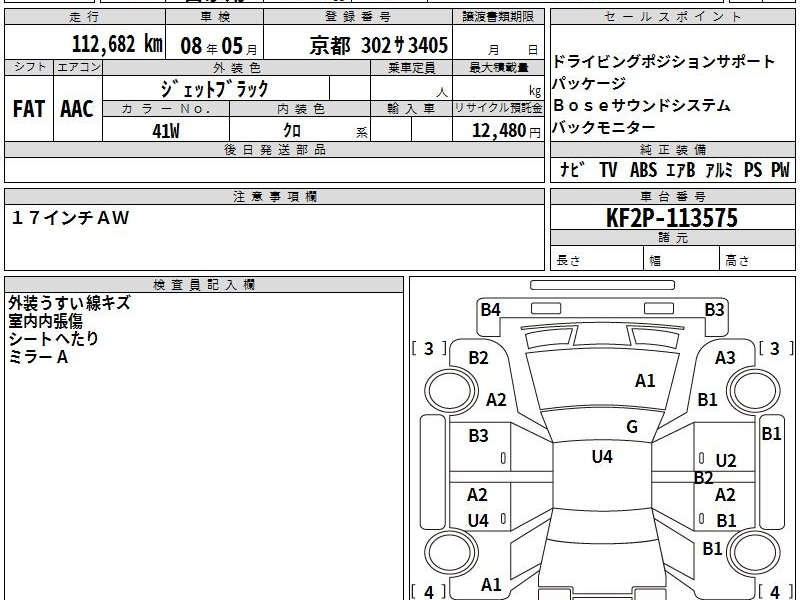Click inspector note シートへたり
Image resolution: width=800 pixels, height=600 pixels.
(54, 339)
